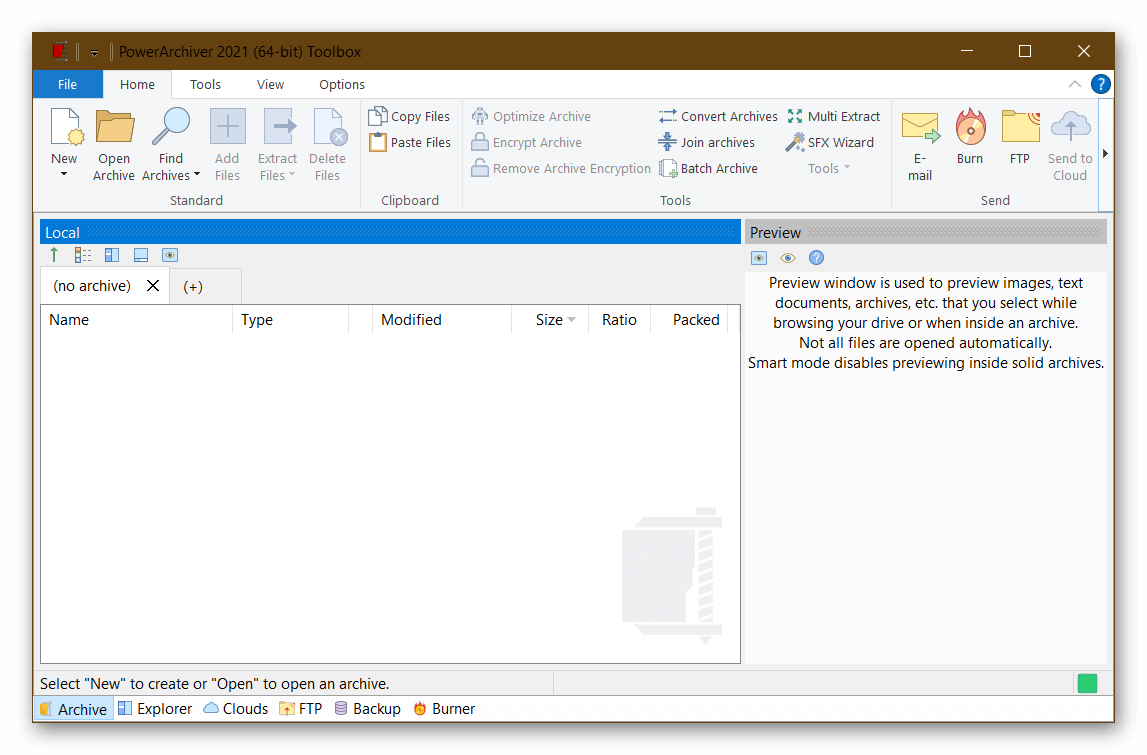
Task: Click the Find Archives magnifier icon
Action: (171, 127)
